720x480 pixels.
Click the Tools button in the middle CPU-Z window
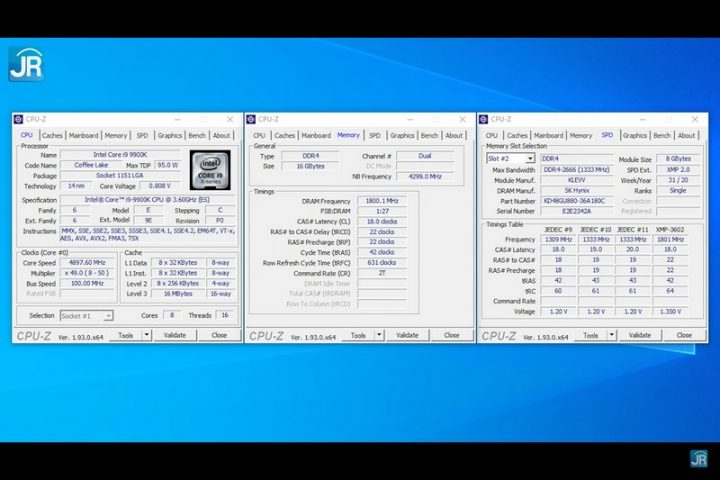click(358, 335)
